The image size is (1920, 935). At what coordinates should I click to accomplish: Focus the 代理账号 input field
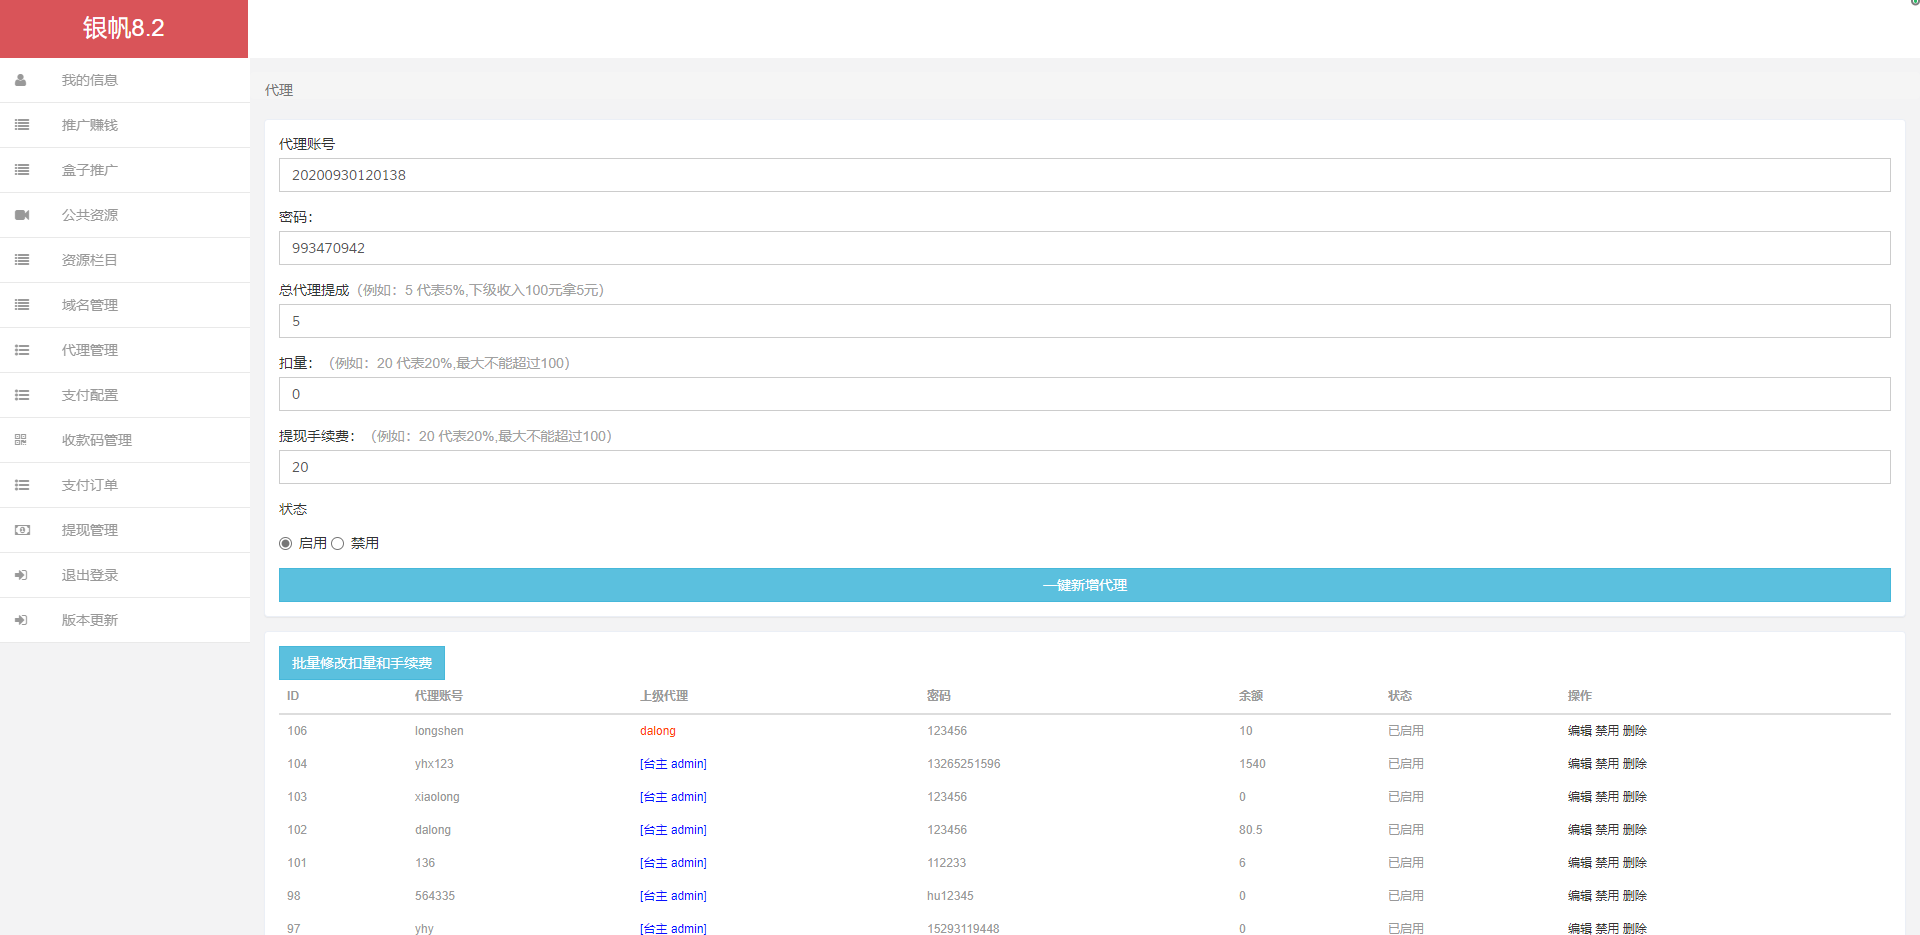[1084, 175]
